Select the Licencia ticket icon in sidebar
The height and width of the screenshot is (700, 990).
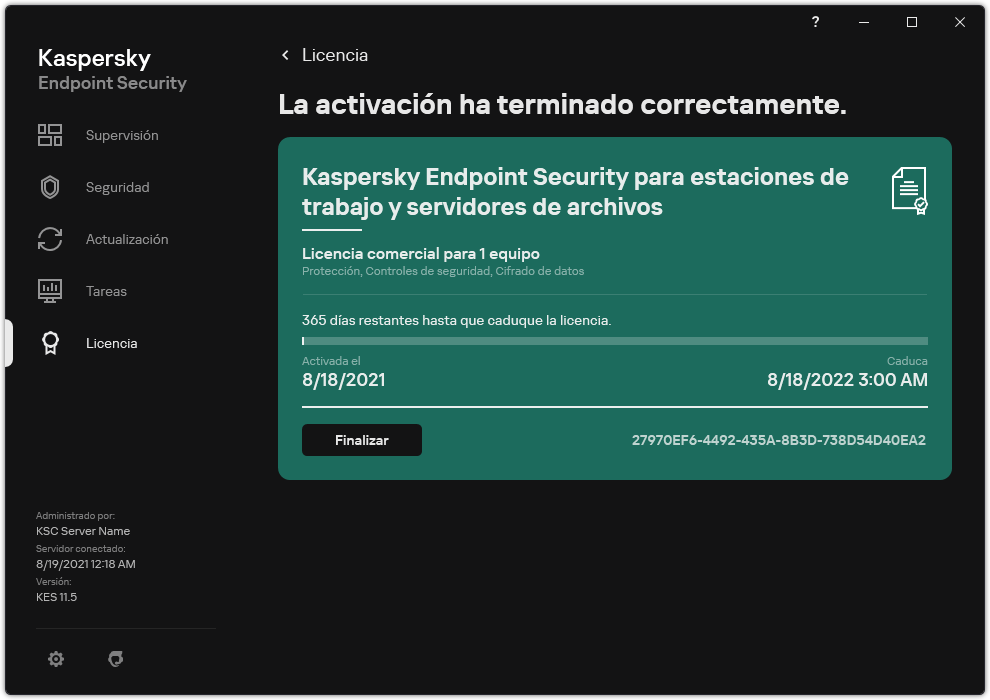point(50,343)
